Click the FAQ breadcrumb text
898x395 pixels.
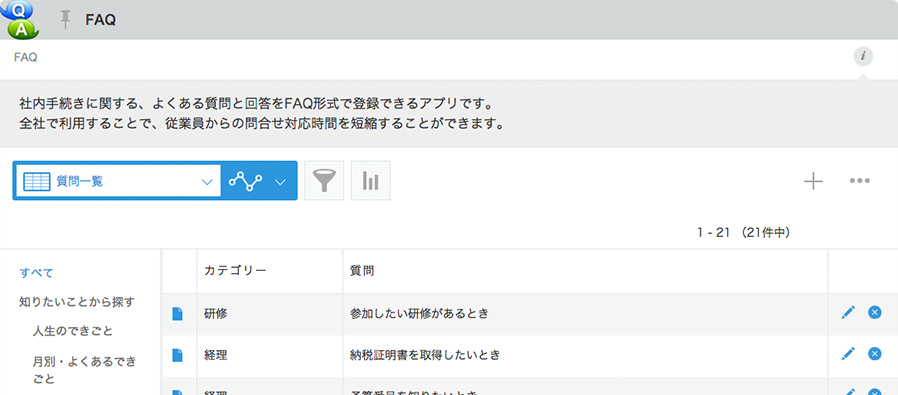(x=26, y=57)
